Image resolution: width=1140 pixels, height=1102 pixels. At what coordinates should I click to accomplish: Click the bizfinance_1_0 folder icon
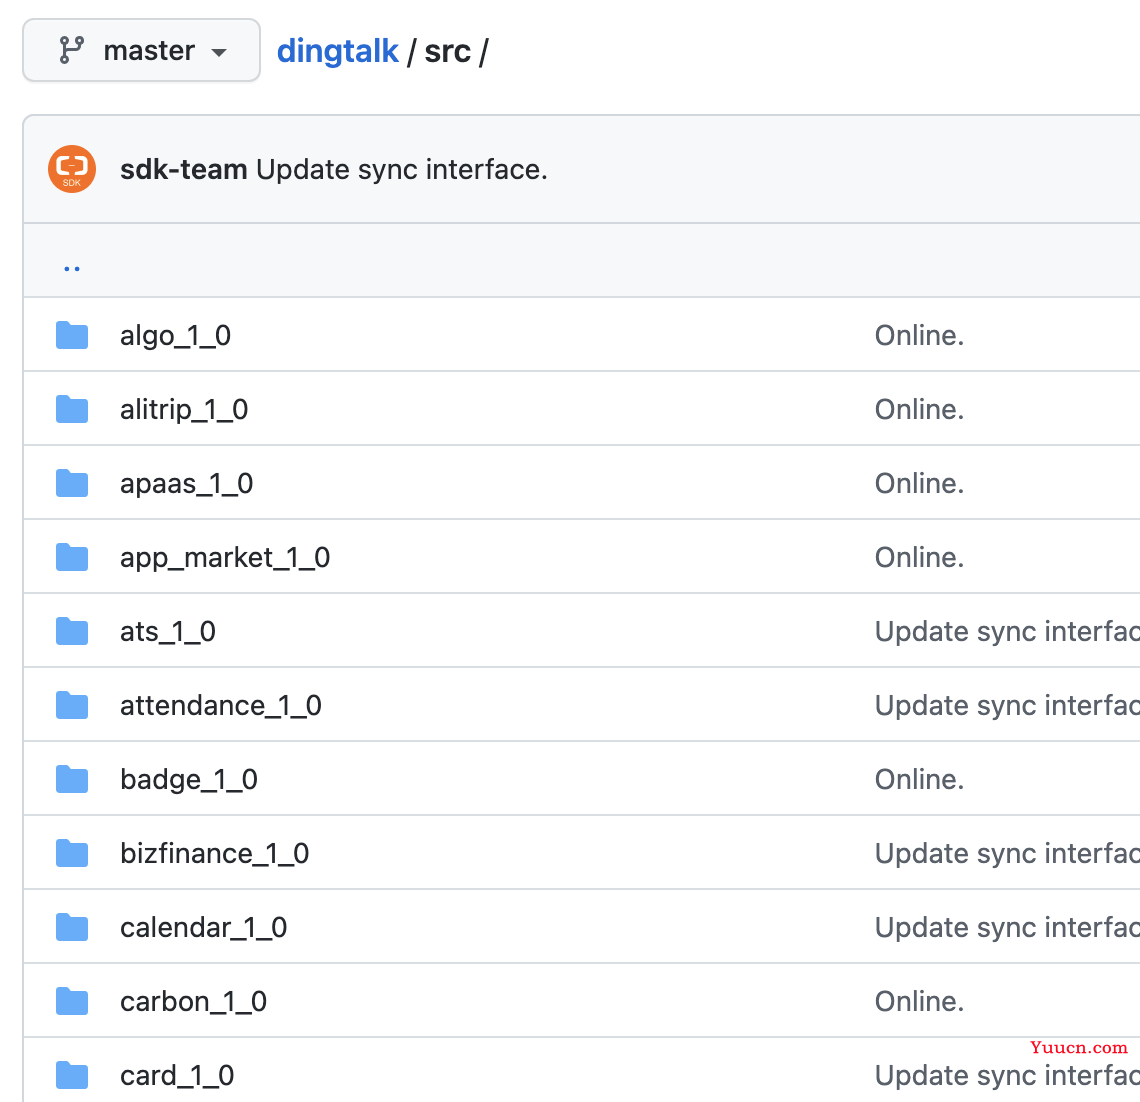pos(72,853)
